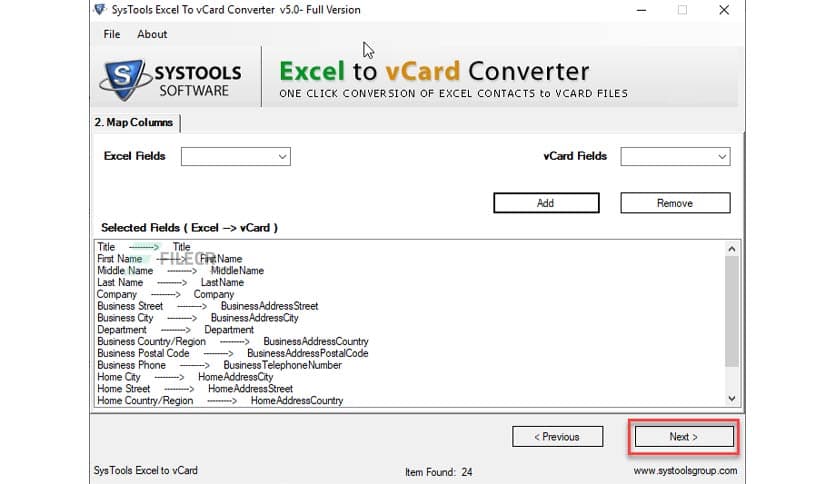
Task: Click the scroll up arrow in Selected Fields list
Action: (x=732, y=249)
